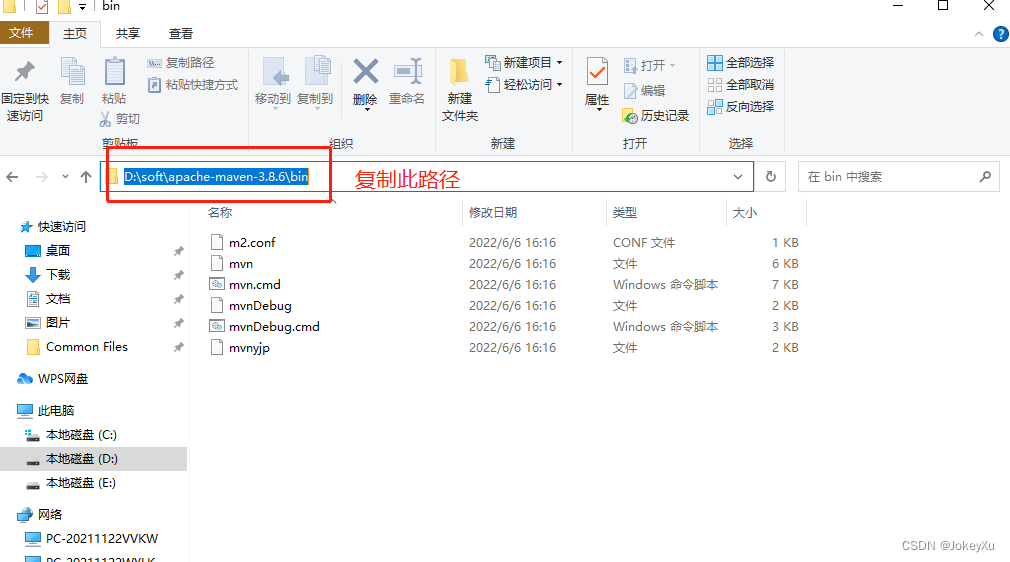Click the Properties (属性) checkmark icon
Image resolution: width=1010 pixels, height=562 pixels.
(x=597, y=72)
